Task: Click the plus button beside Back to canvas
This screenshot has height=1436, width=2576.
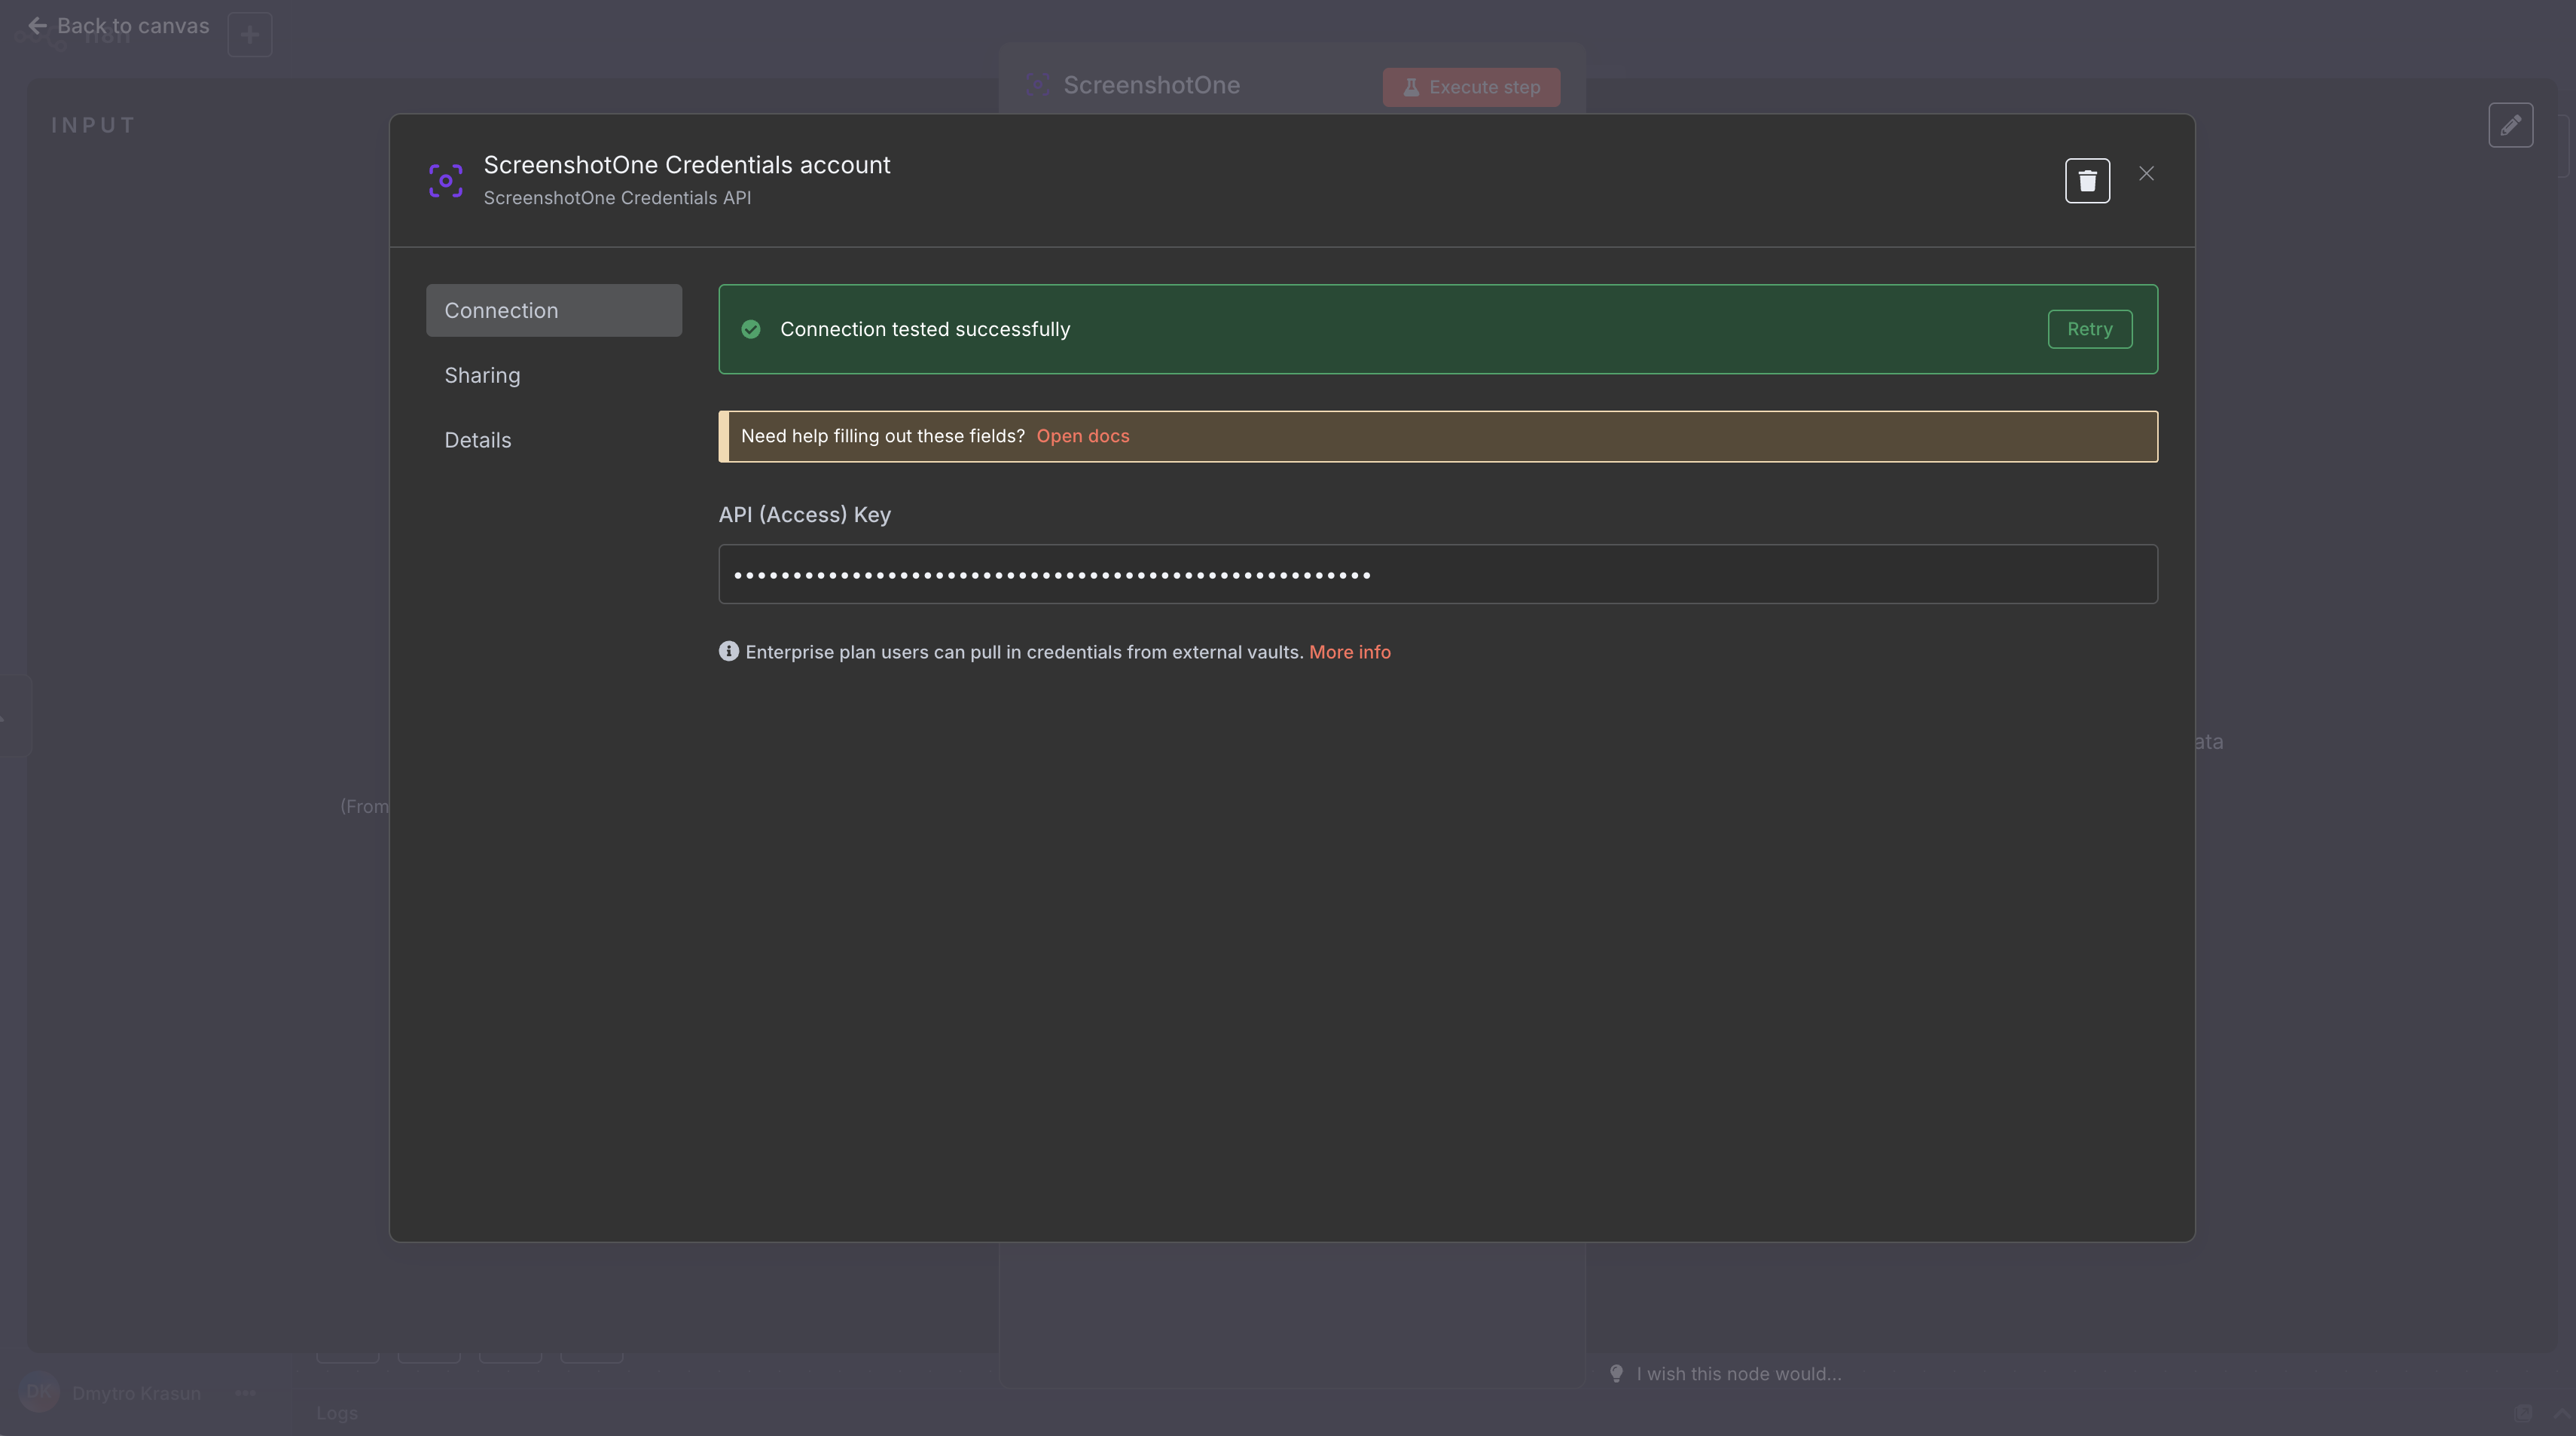Action: point(250,35)
